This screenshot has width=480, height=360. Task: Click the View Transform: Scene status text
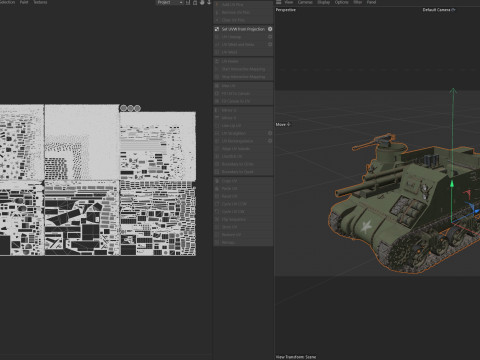pos(296,357)
